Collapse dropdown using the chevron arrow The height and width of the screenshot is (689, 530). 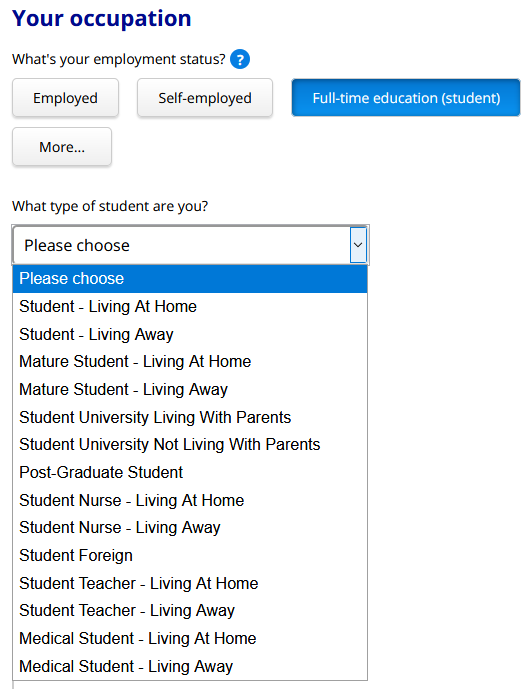point(358,245)
